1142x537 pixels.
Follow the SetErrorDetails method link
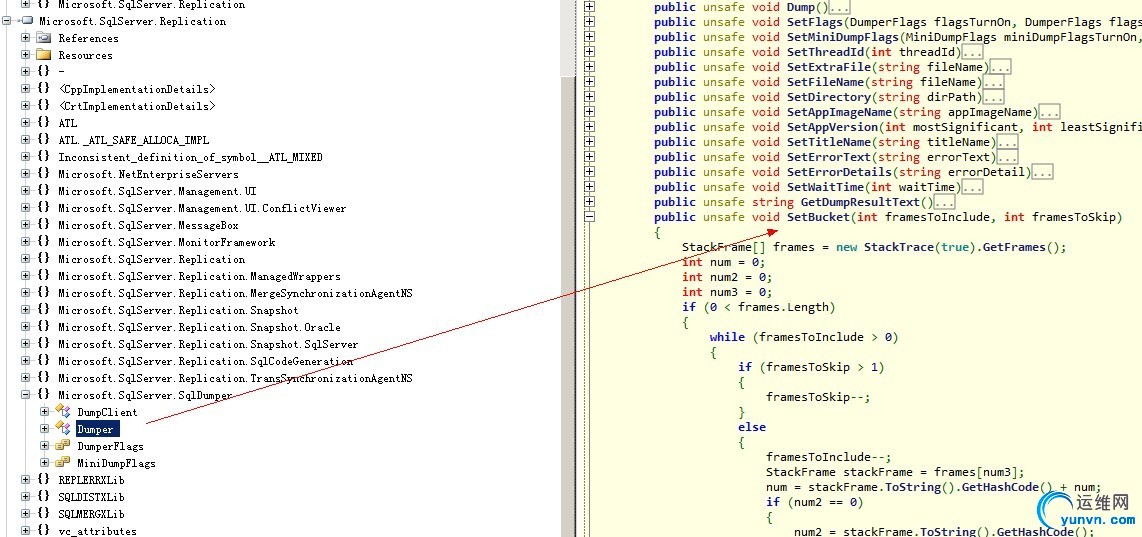point(839,172)
